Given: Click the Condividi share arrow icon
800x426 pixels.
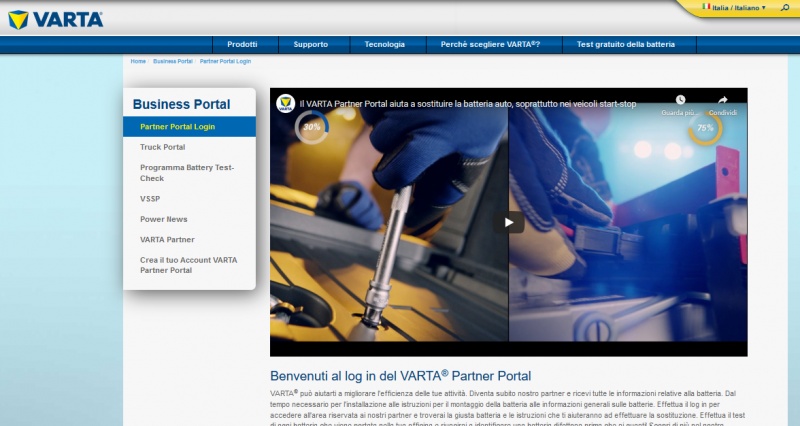Looking at the screenshot, I should (x=722, y=100).
